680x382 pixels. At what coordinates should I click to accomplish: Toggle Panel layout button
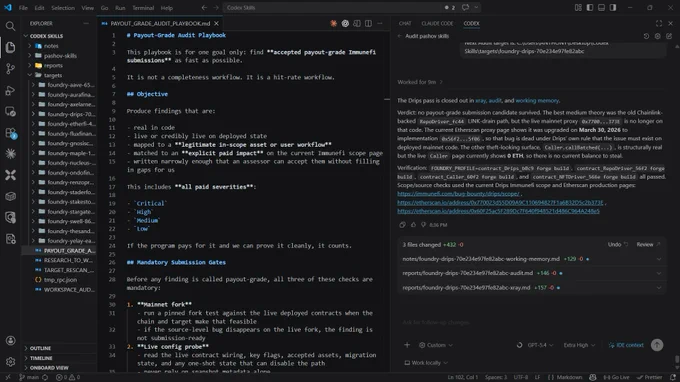(601, 7)
